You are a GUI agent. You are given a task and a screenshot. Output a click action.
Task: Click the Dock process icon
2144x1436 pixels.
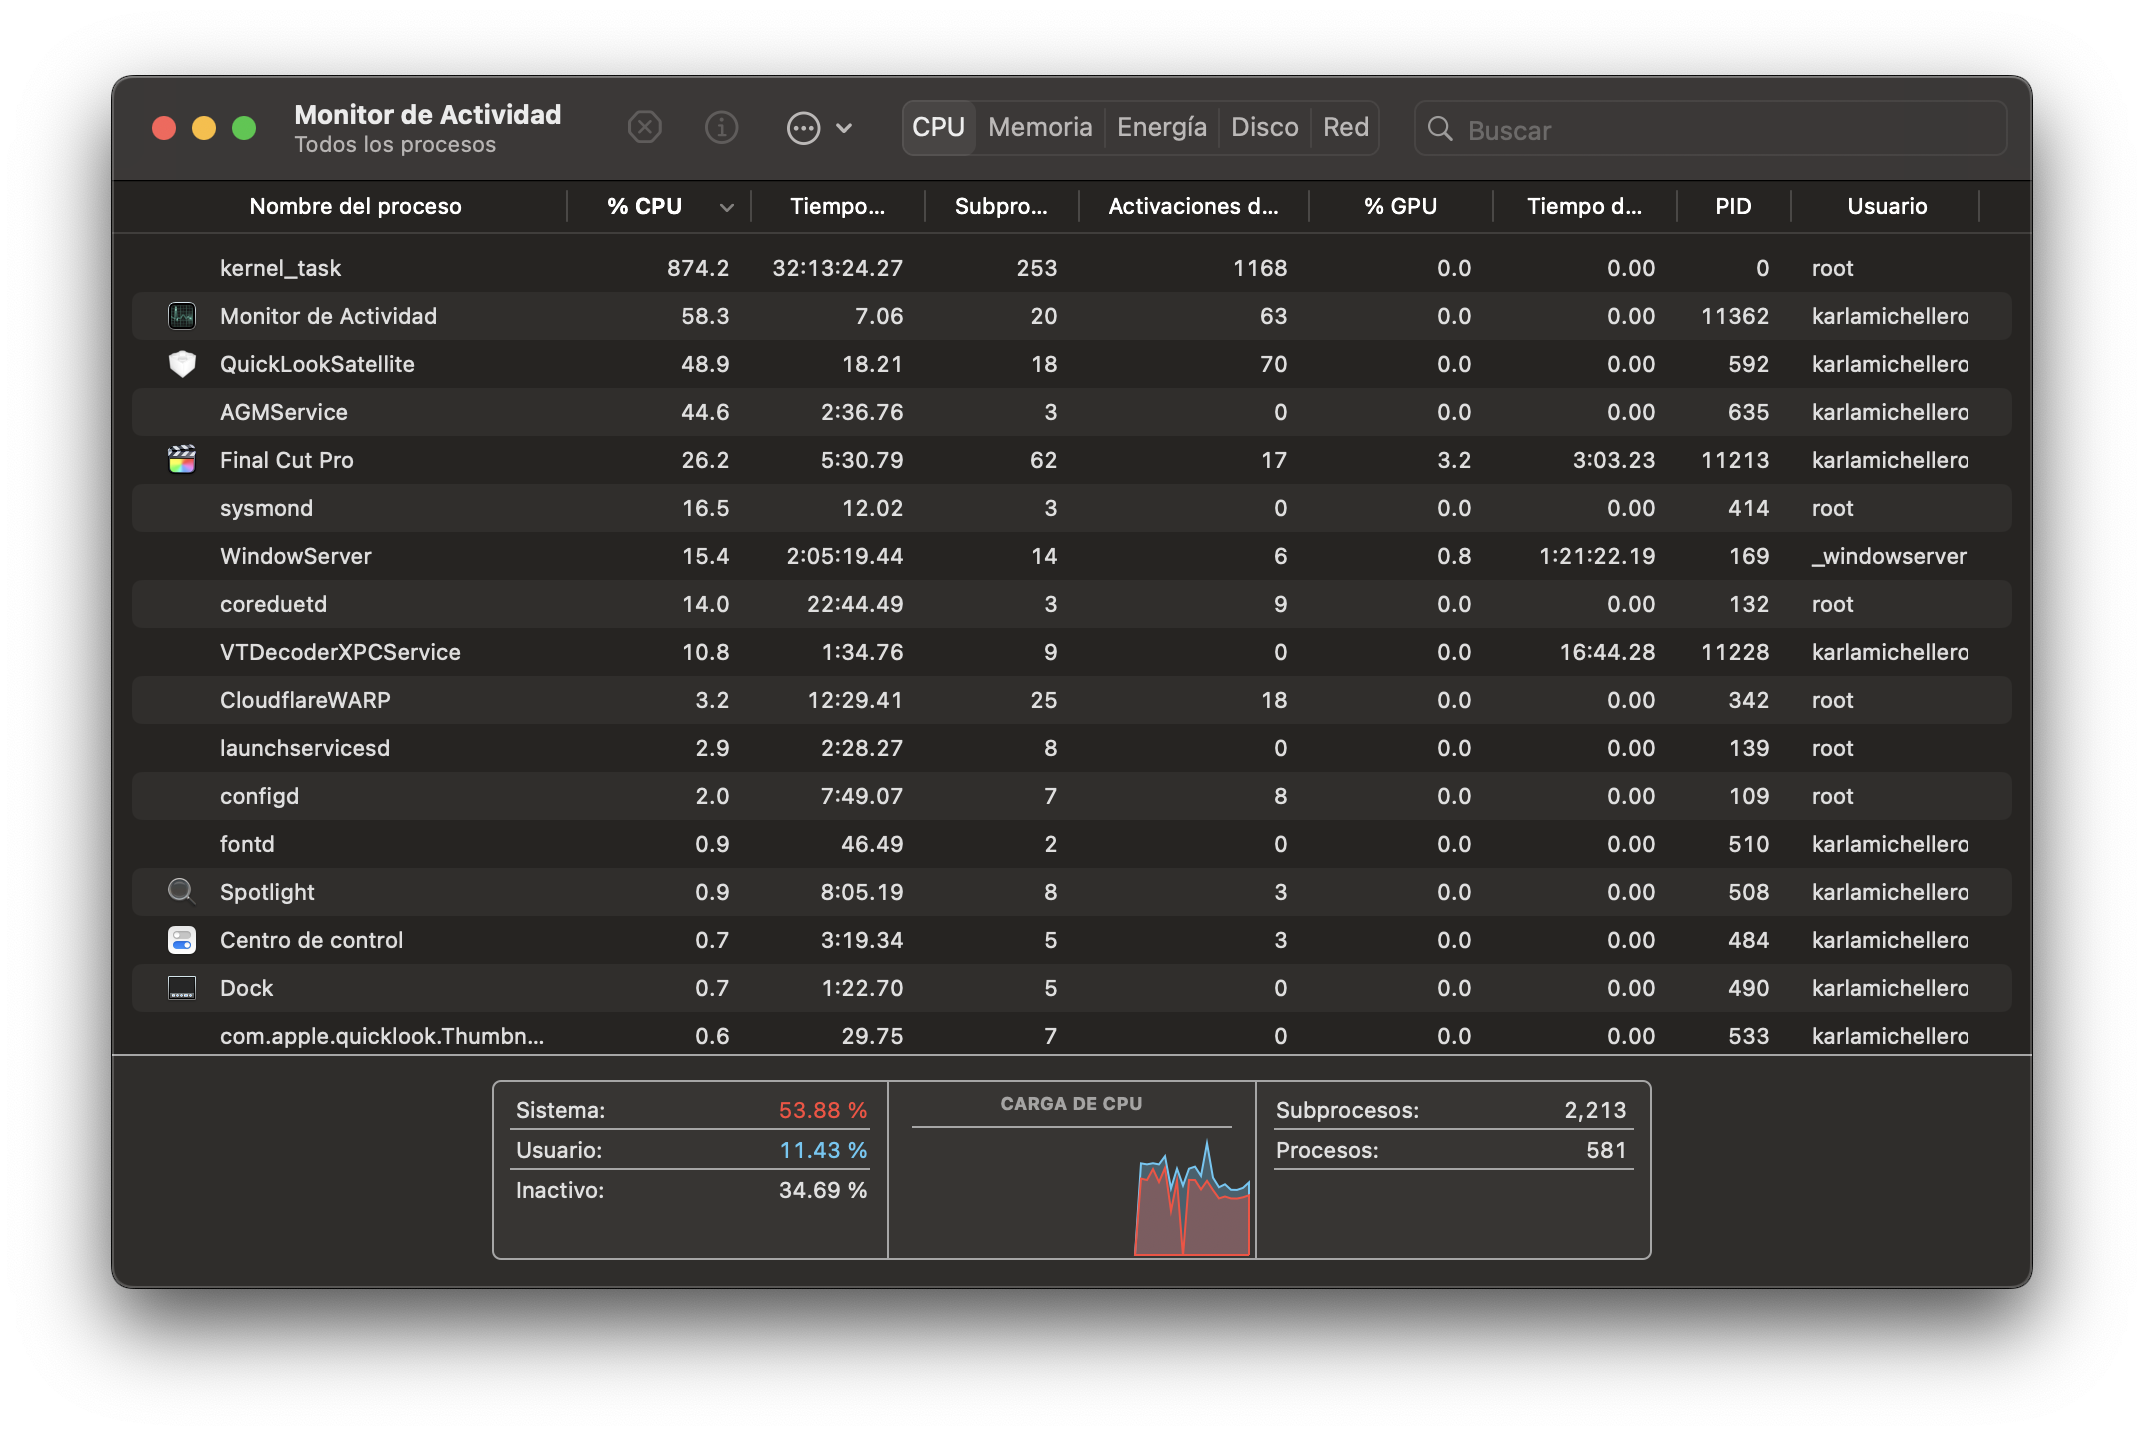[x=182, y=988]
